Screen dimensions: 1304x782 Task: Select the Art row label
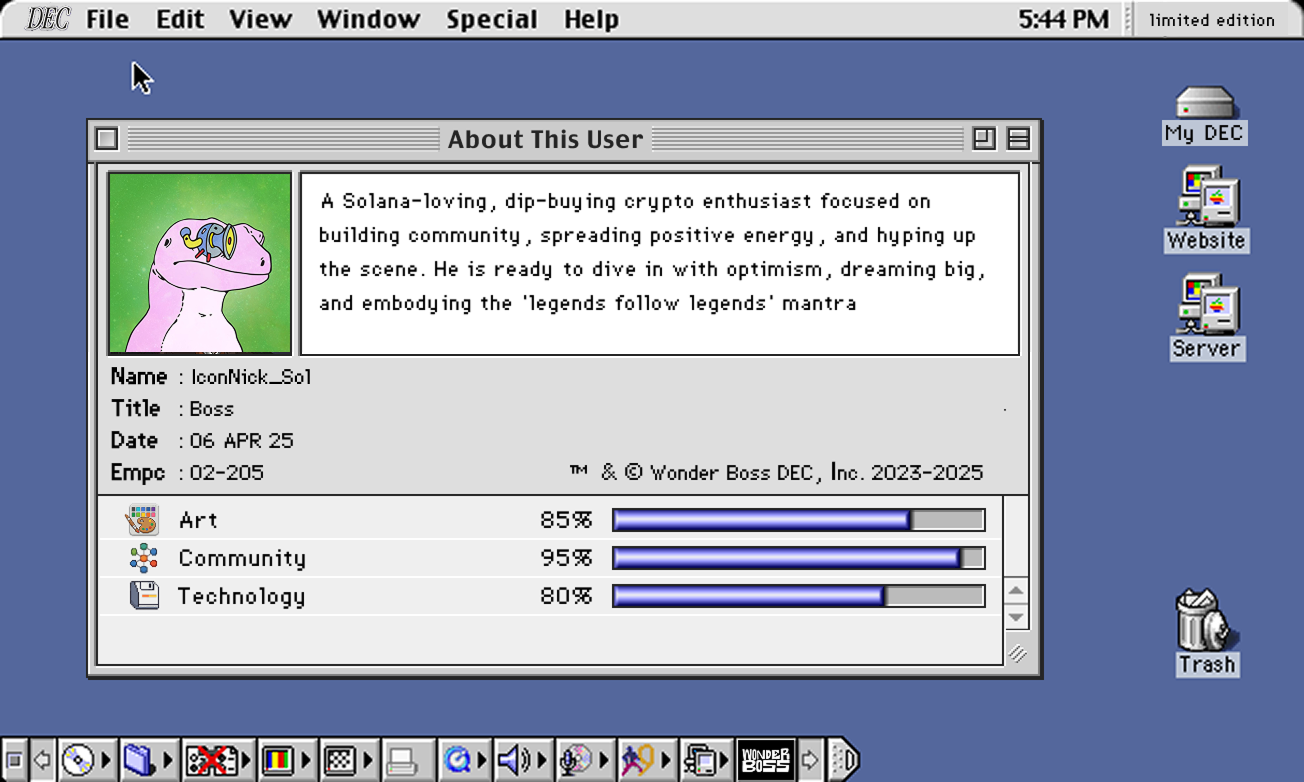pyautogui.click(x=198, y=520)
